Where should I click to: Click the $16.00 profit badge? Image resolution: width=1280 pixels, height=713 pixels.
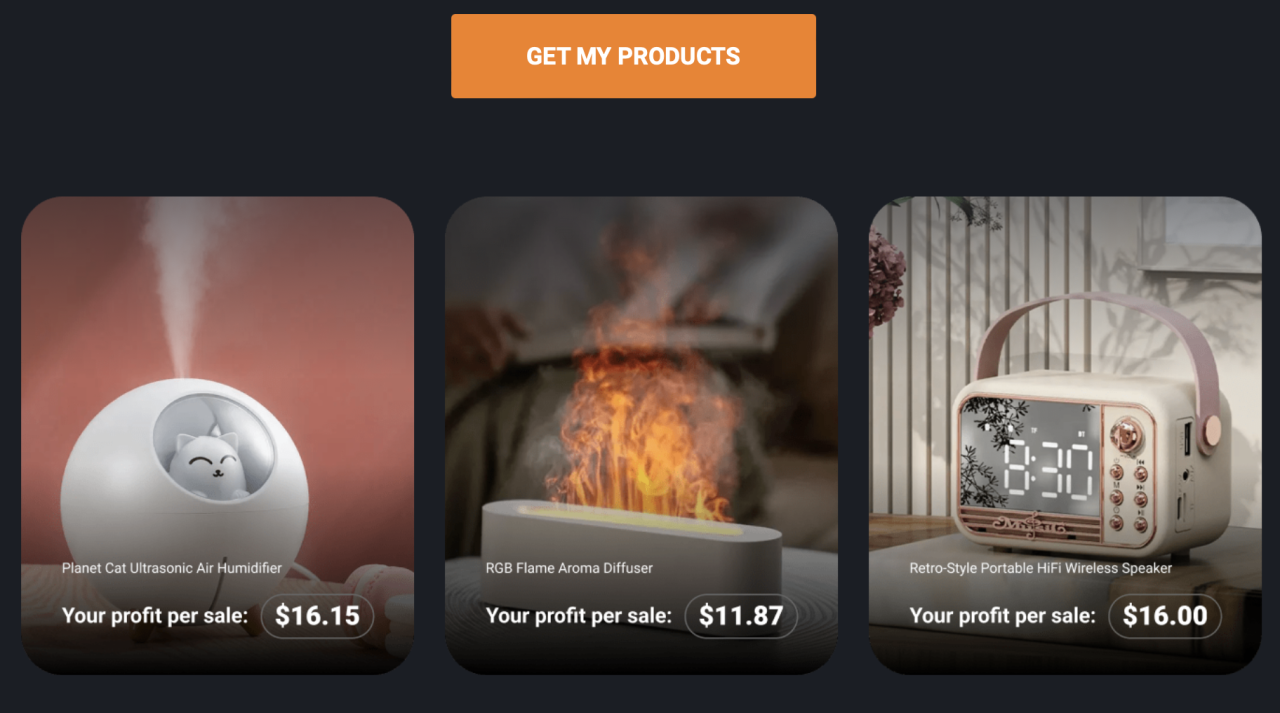point(1164,616)
